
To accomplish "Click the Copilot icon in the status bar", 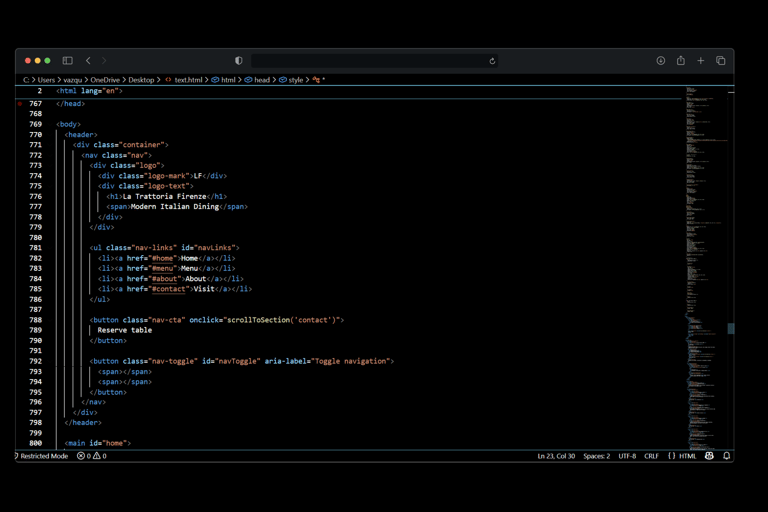I will [709, 456].
